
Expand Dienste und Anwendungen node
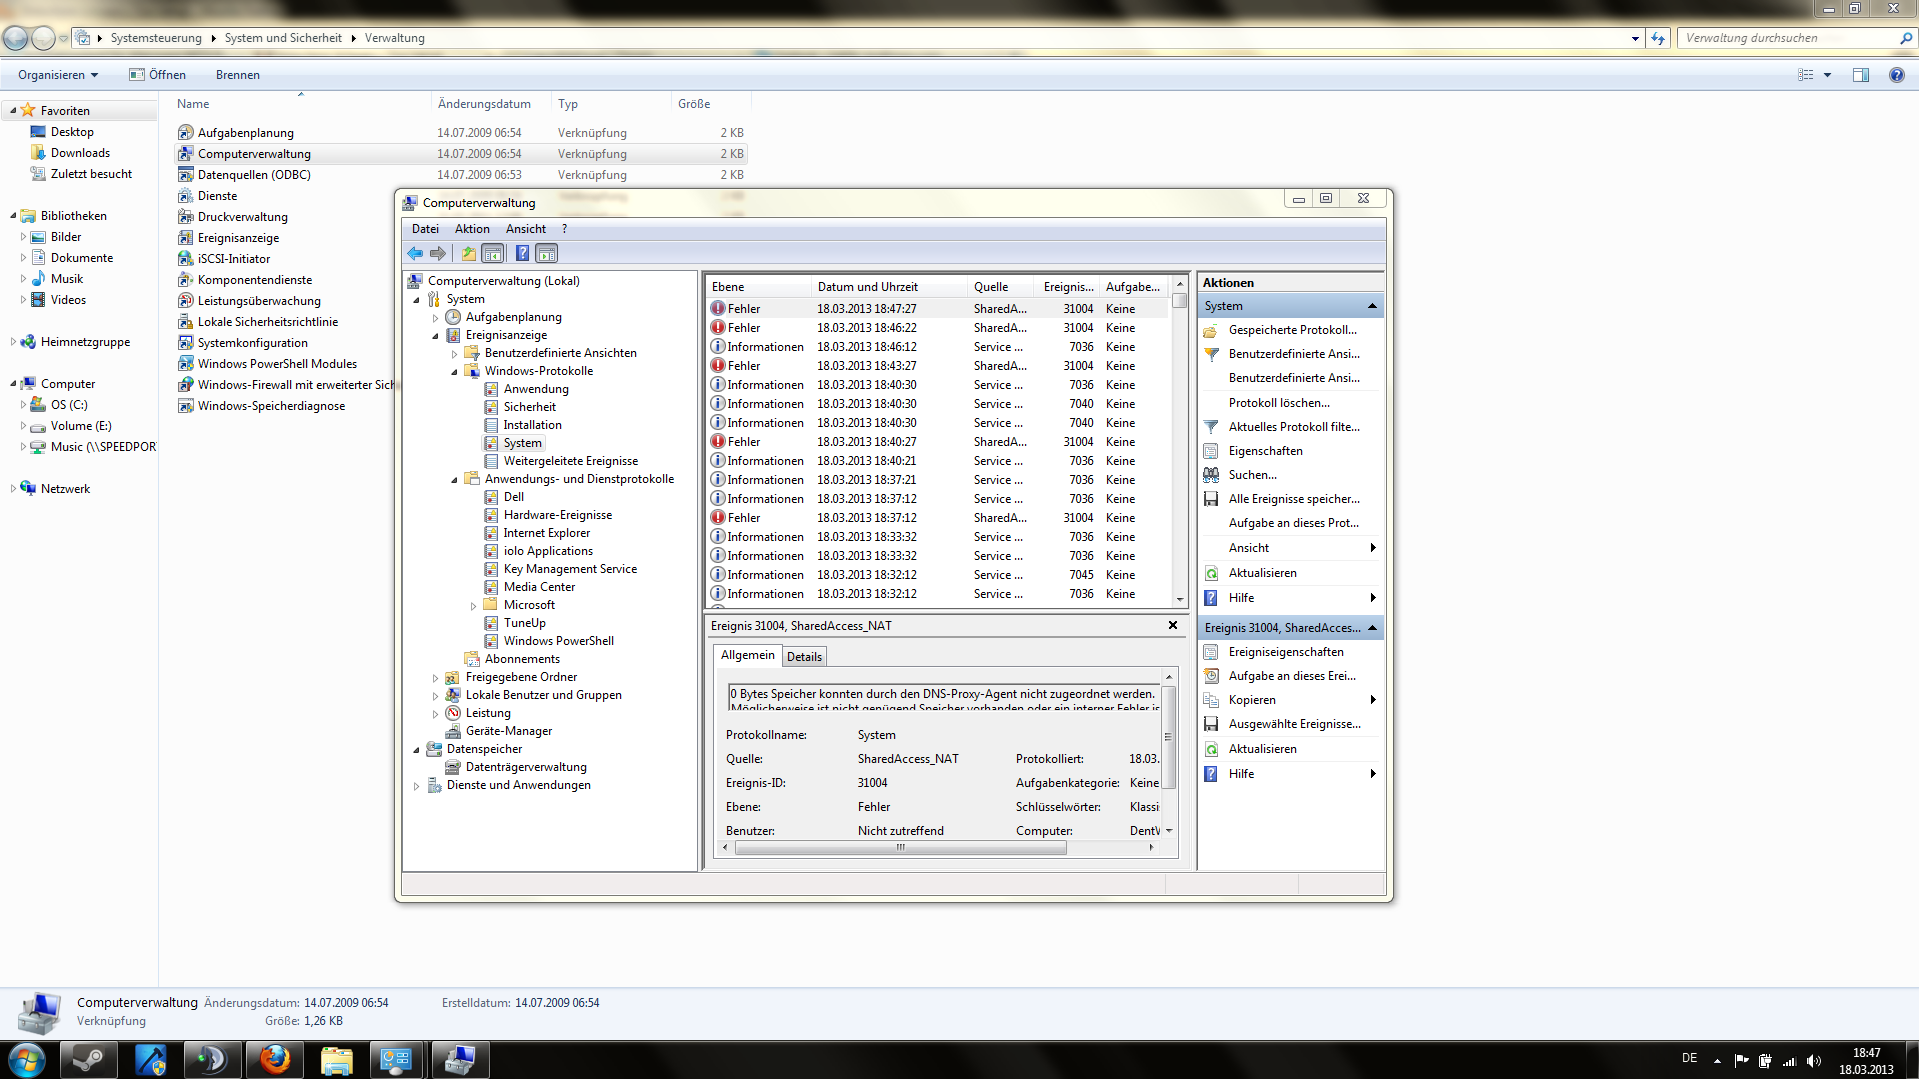(417, 786)
